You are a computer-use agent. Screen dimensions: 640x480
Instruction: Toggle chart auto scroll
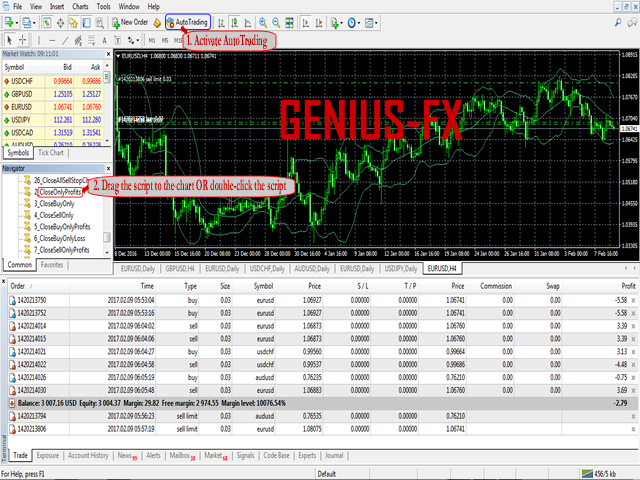305,23
